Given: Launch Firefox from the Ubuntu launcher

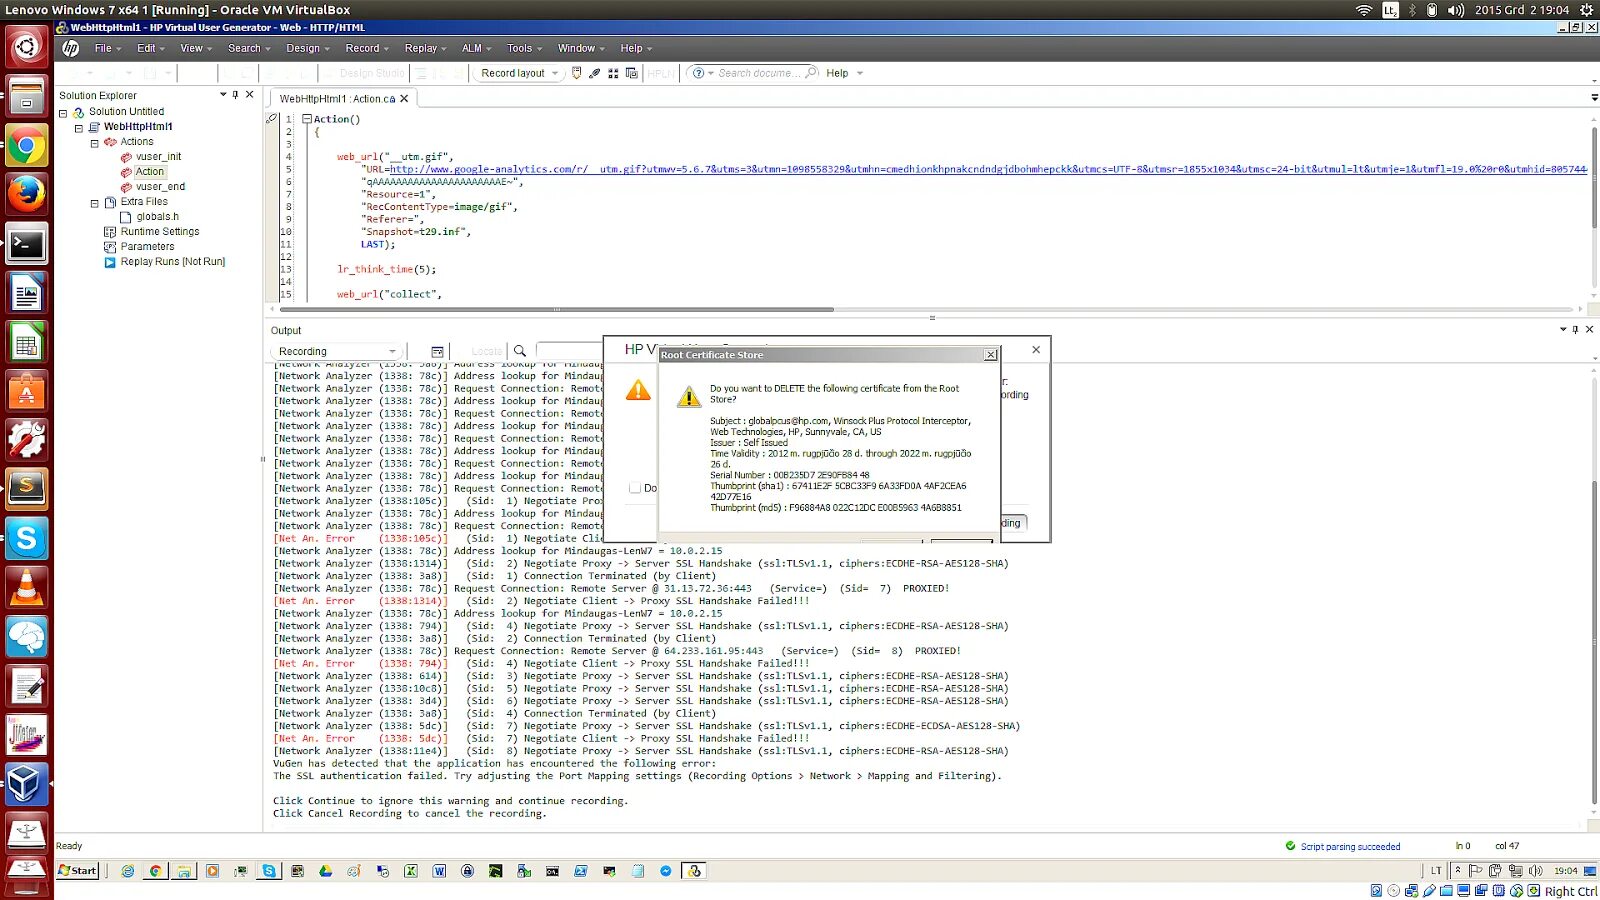Looking at the screenshot, I should click(26, 194).
